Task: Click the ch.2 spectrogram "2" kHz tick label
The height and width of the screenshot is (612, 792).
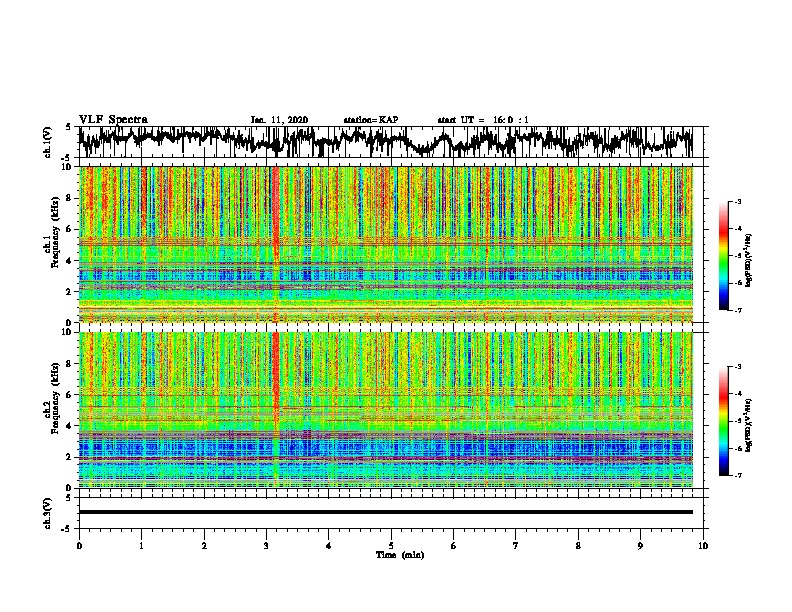Action: [x=70, y=457]
